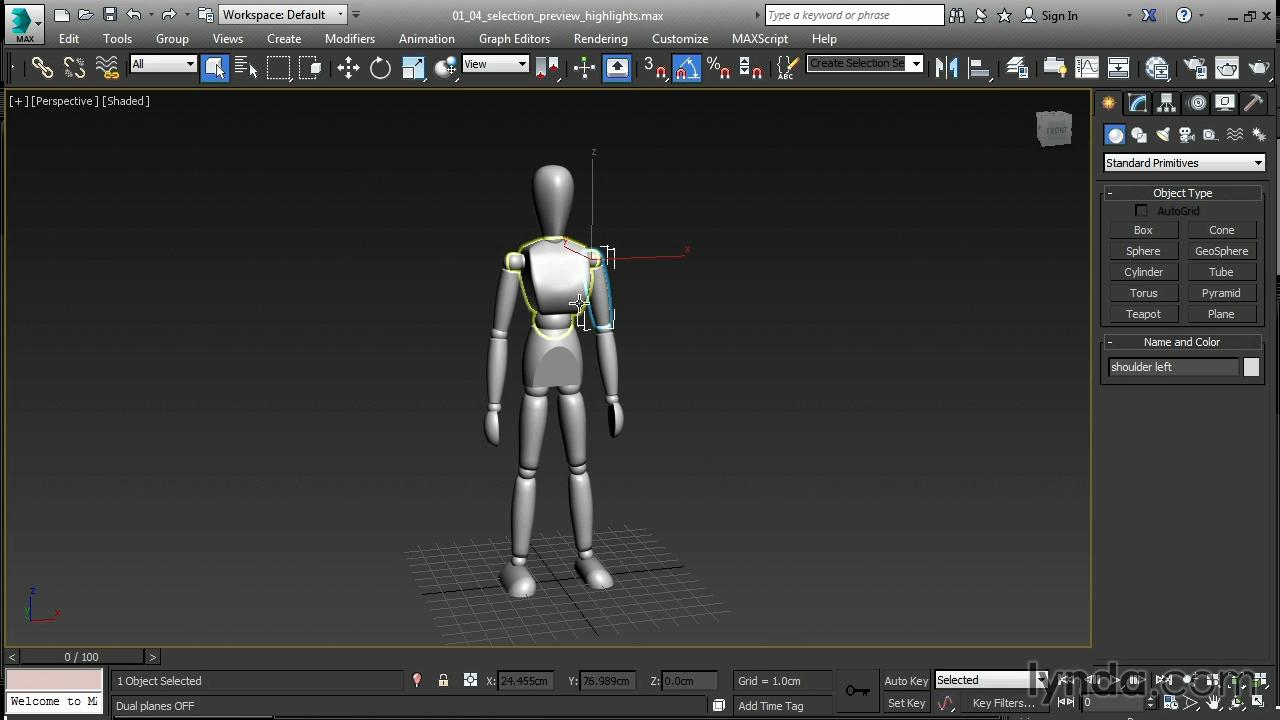
Task: Open the Graph Editors menu
Action: (x=514, y=38)
